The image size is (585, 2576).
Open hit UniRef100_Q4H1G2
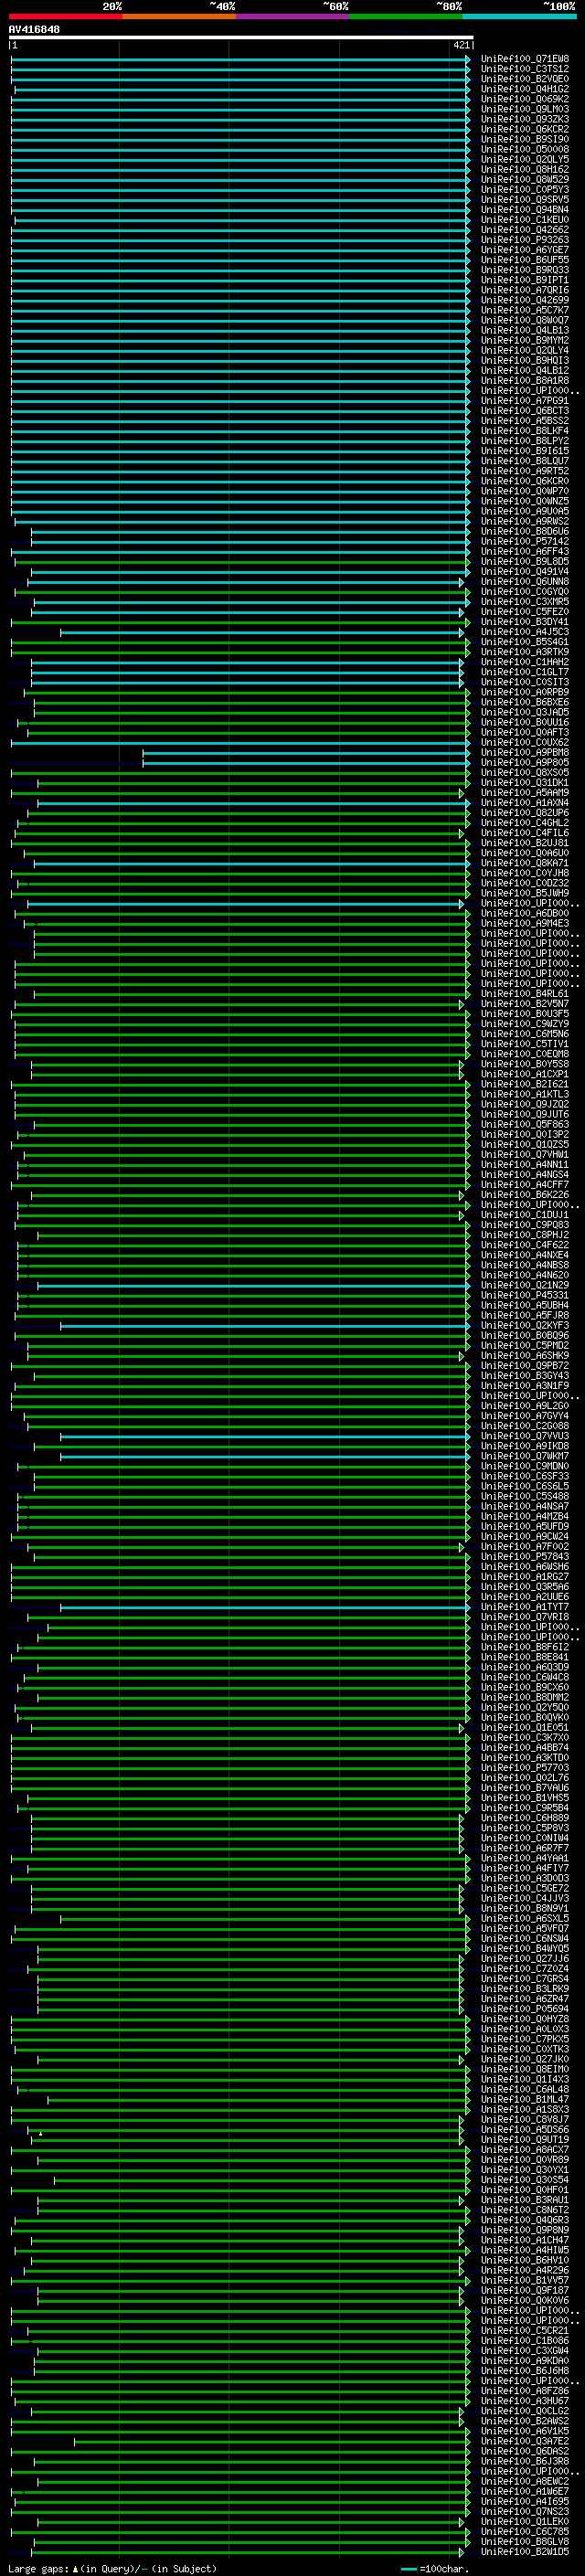coord(525,89)
